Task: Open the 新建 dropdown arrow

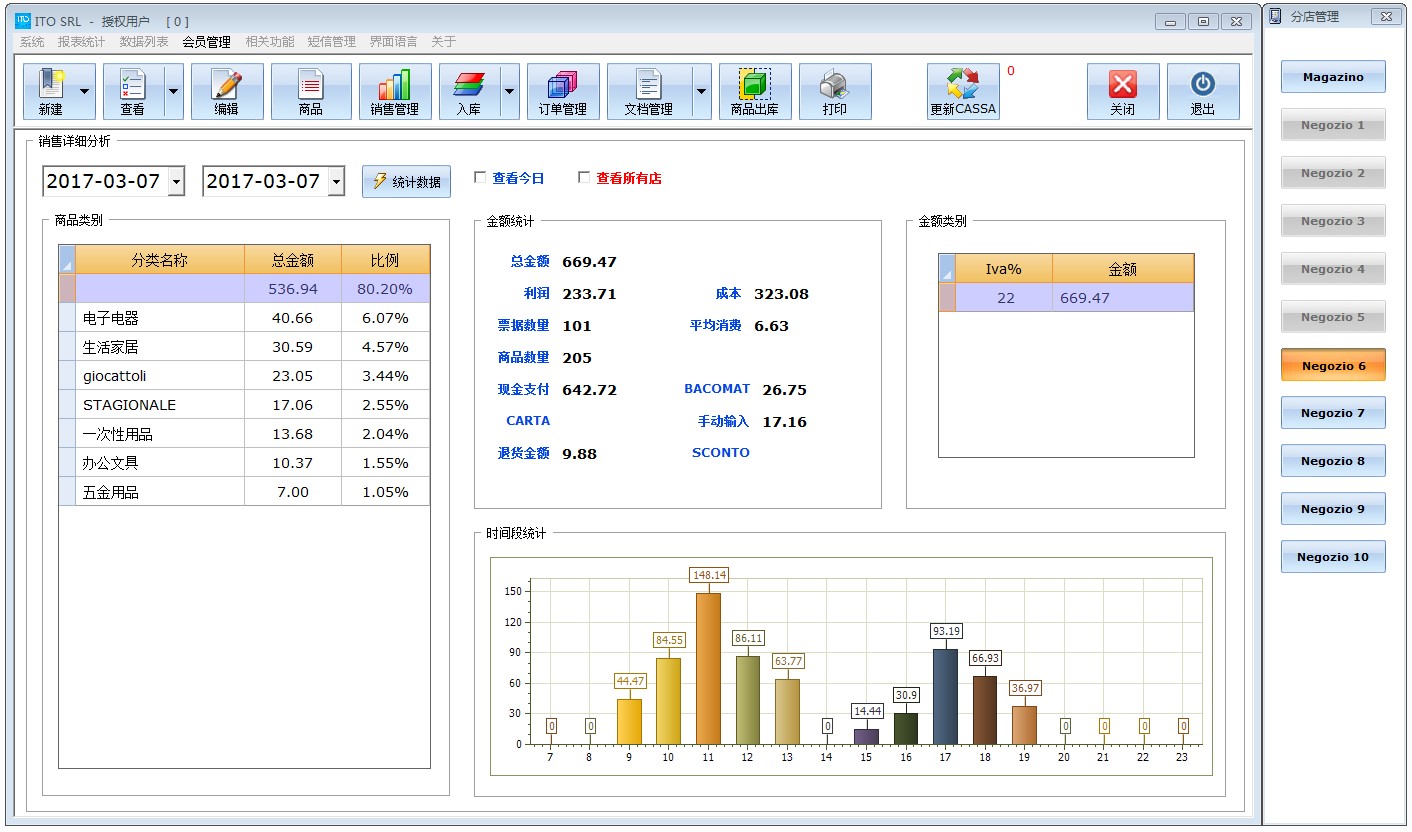Action: coord(85,91)
